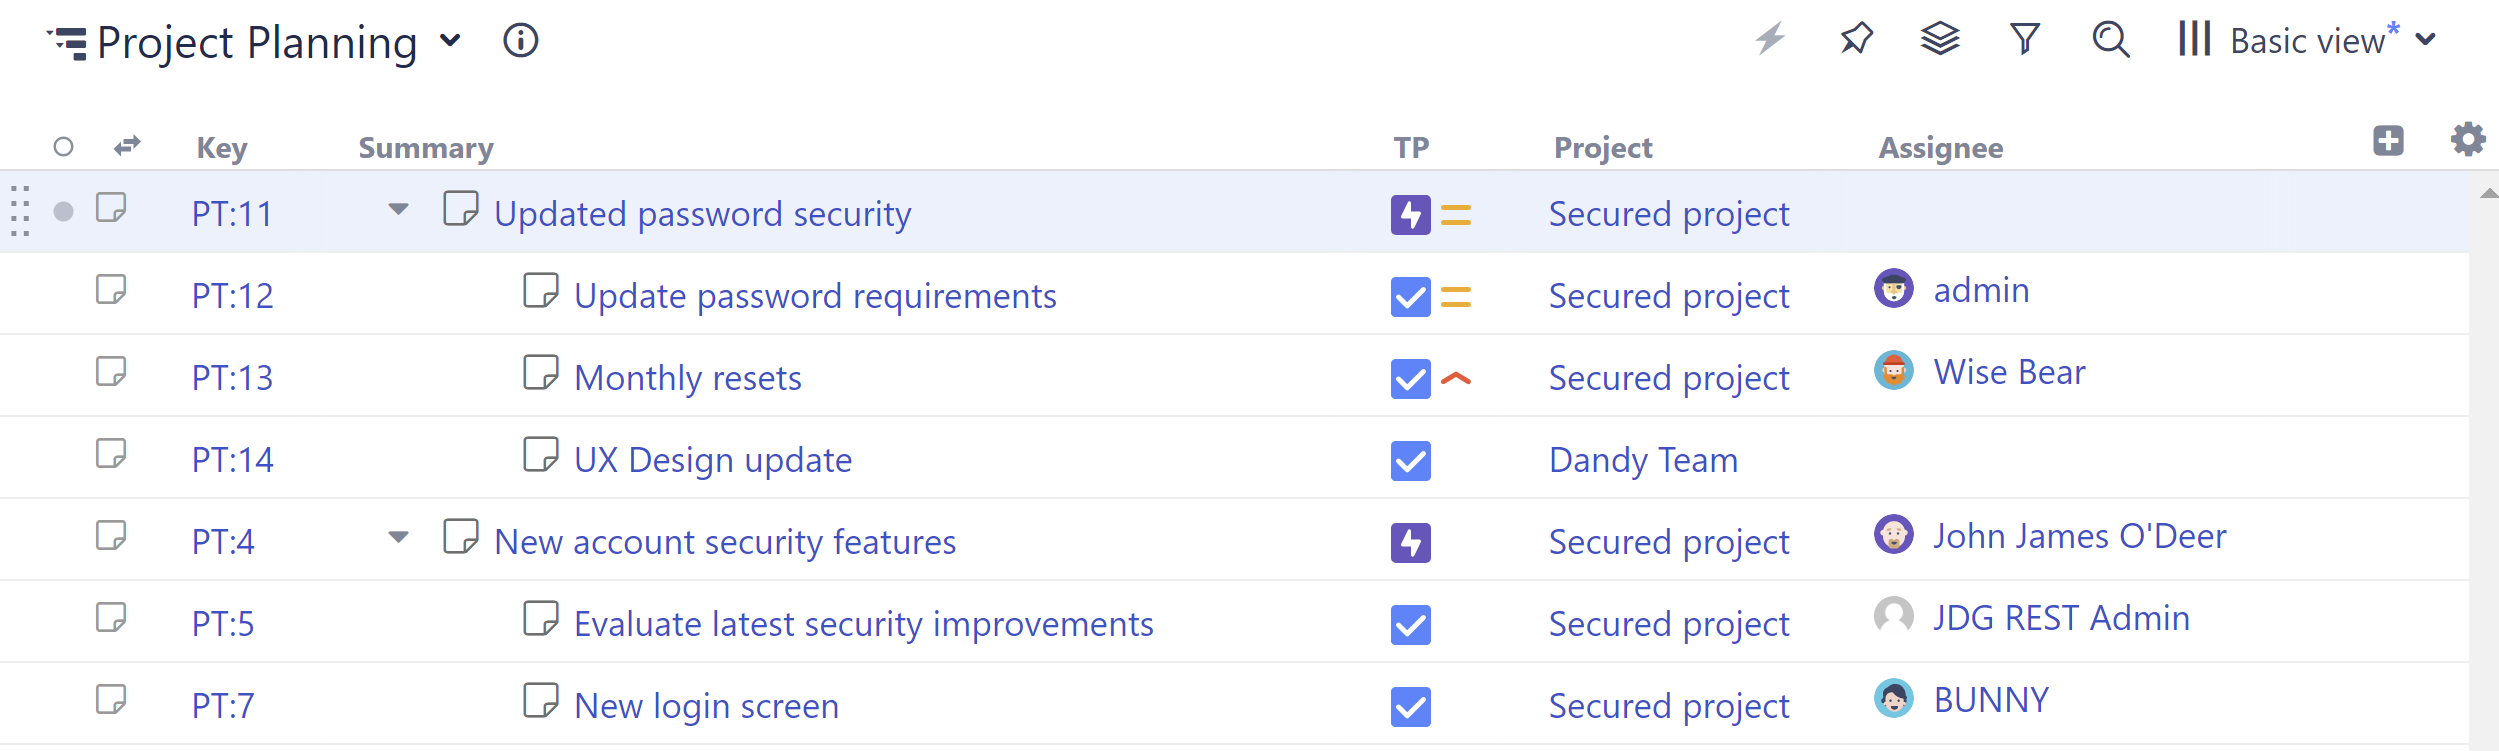Click the note checkbox beside PT:12
The height and width of the screenshot is (751, 2499).
111,290
